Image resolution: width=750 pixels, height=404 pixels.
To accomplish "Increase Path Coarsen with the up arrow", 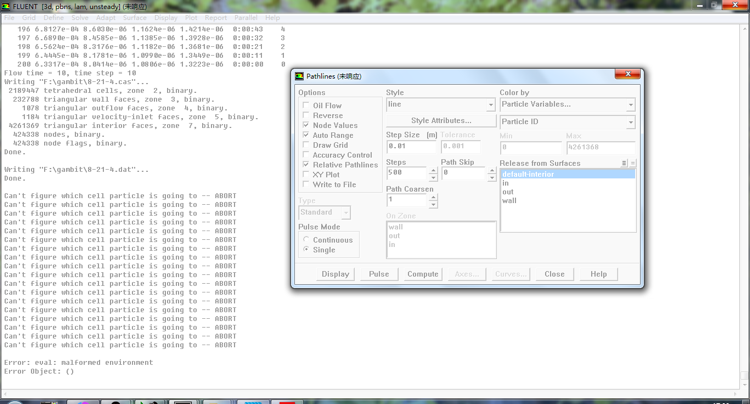I will pyautogui.click(x=433, y=196).
